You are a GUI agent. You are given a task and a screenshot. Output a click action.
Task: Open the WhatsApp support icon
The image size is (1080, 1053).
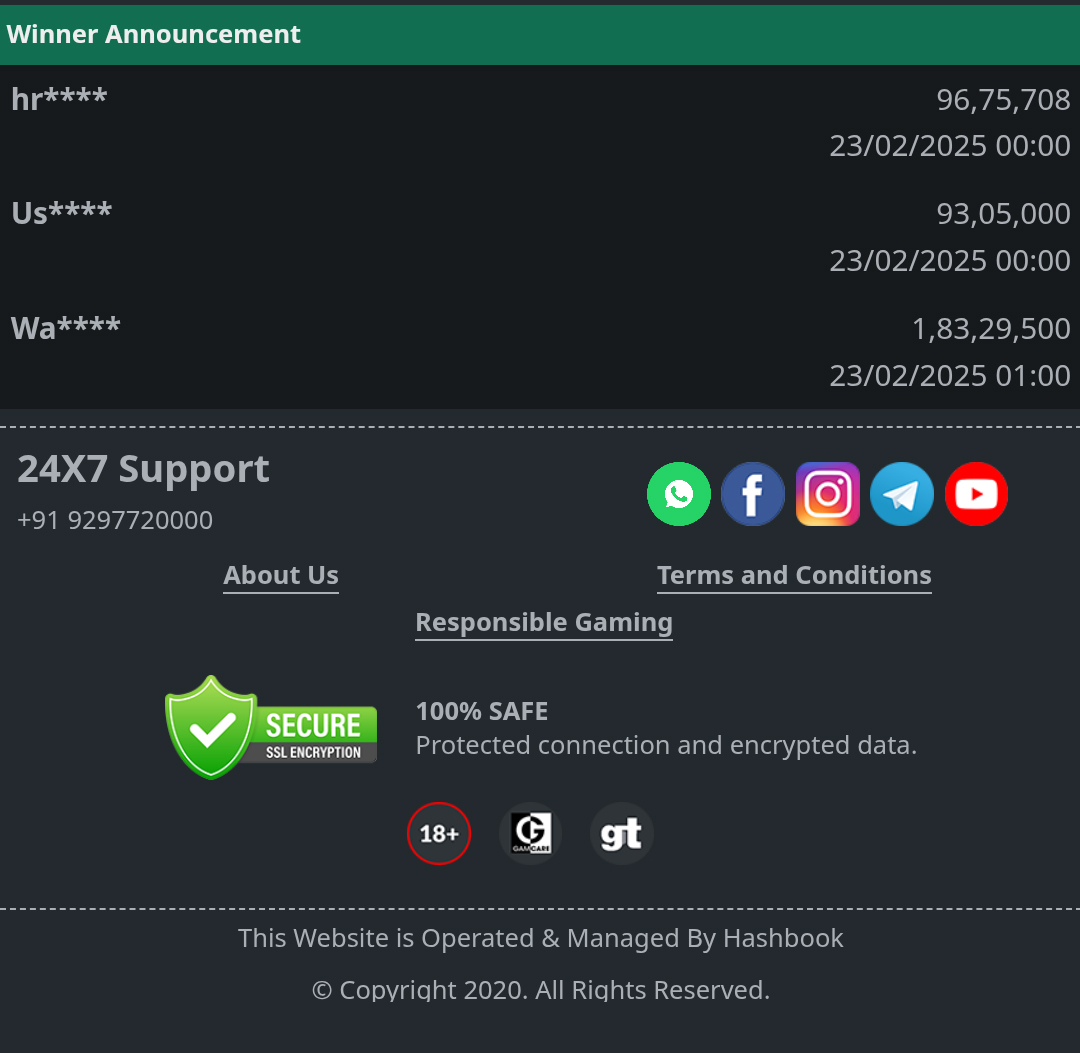point(679,494)
